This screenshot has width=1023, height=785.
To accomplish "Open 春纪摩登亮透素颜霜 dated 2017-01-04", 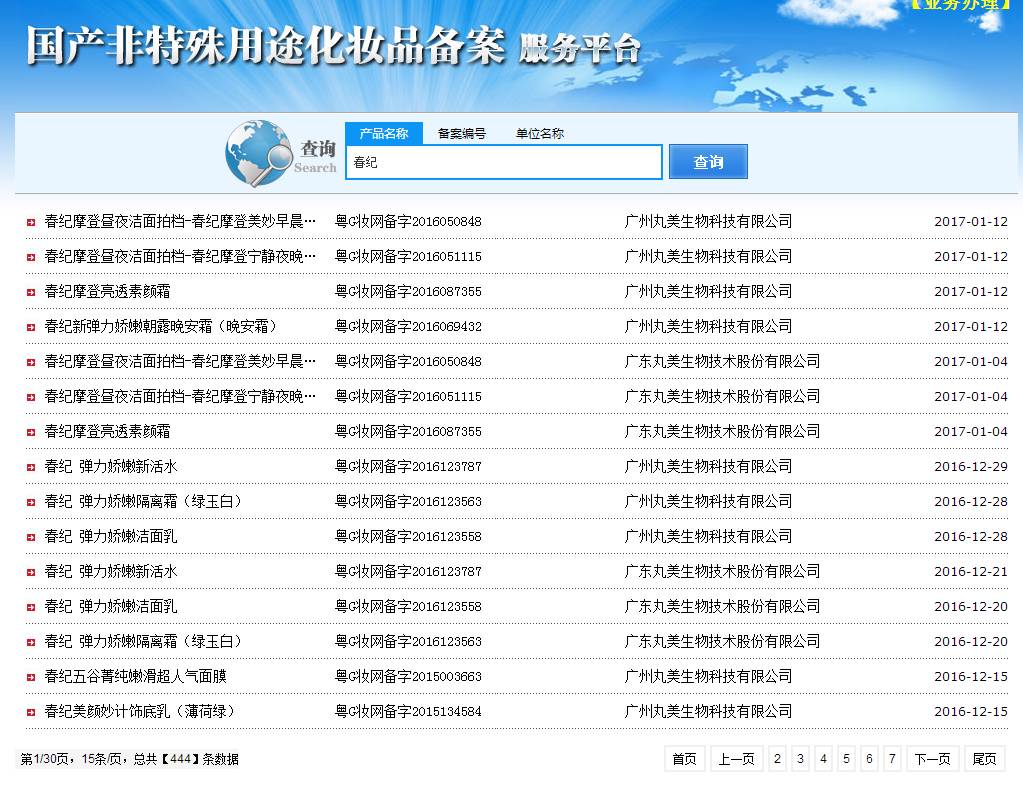I will [x=108, y=431].
